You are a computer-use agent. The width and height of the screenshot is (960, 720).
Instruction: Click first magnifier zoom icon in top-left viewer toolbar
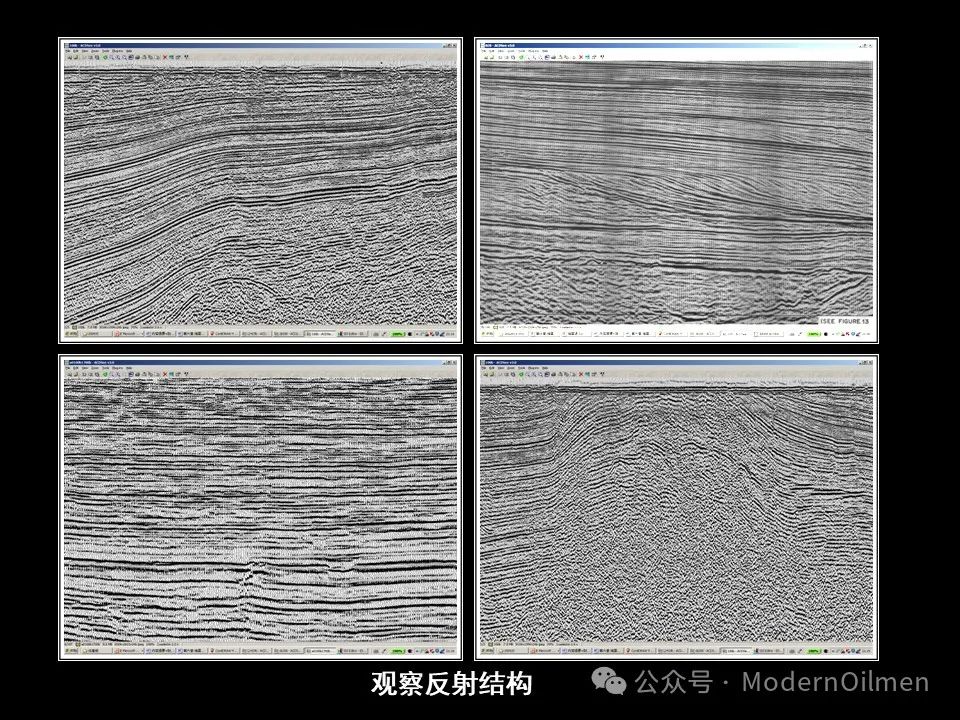(112, 58)
